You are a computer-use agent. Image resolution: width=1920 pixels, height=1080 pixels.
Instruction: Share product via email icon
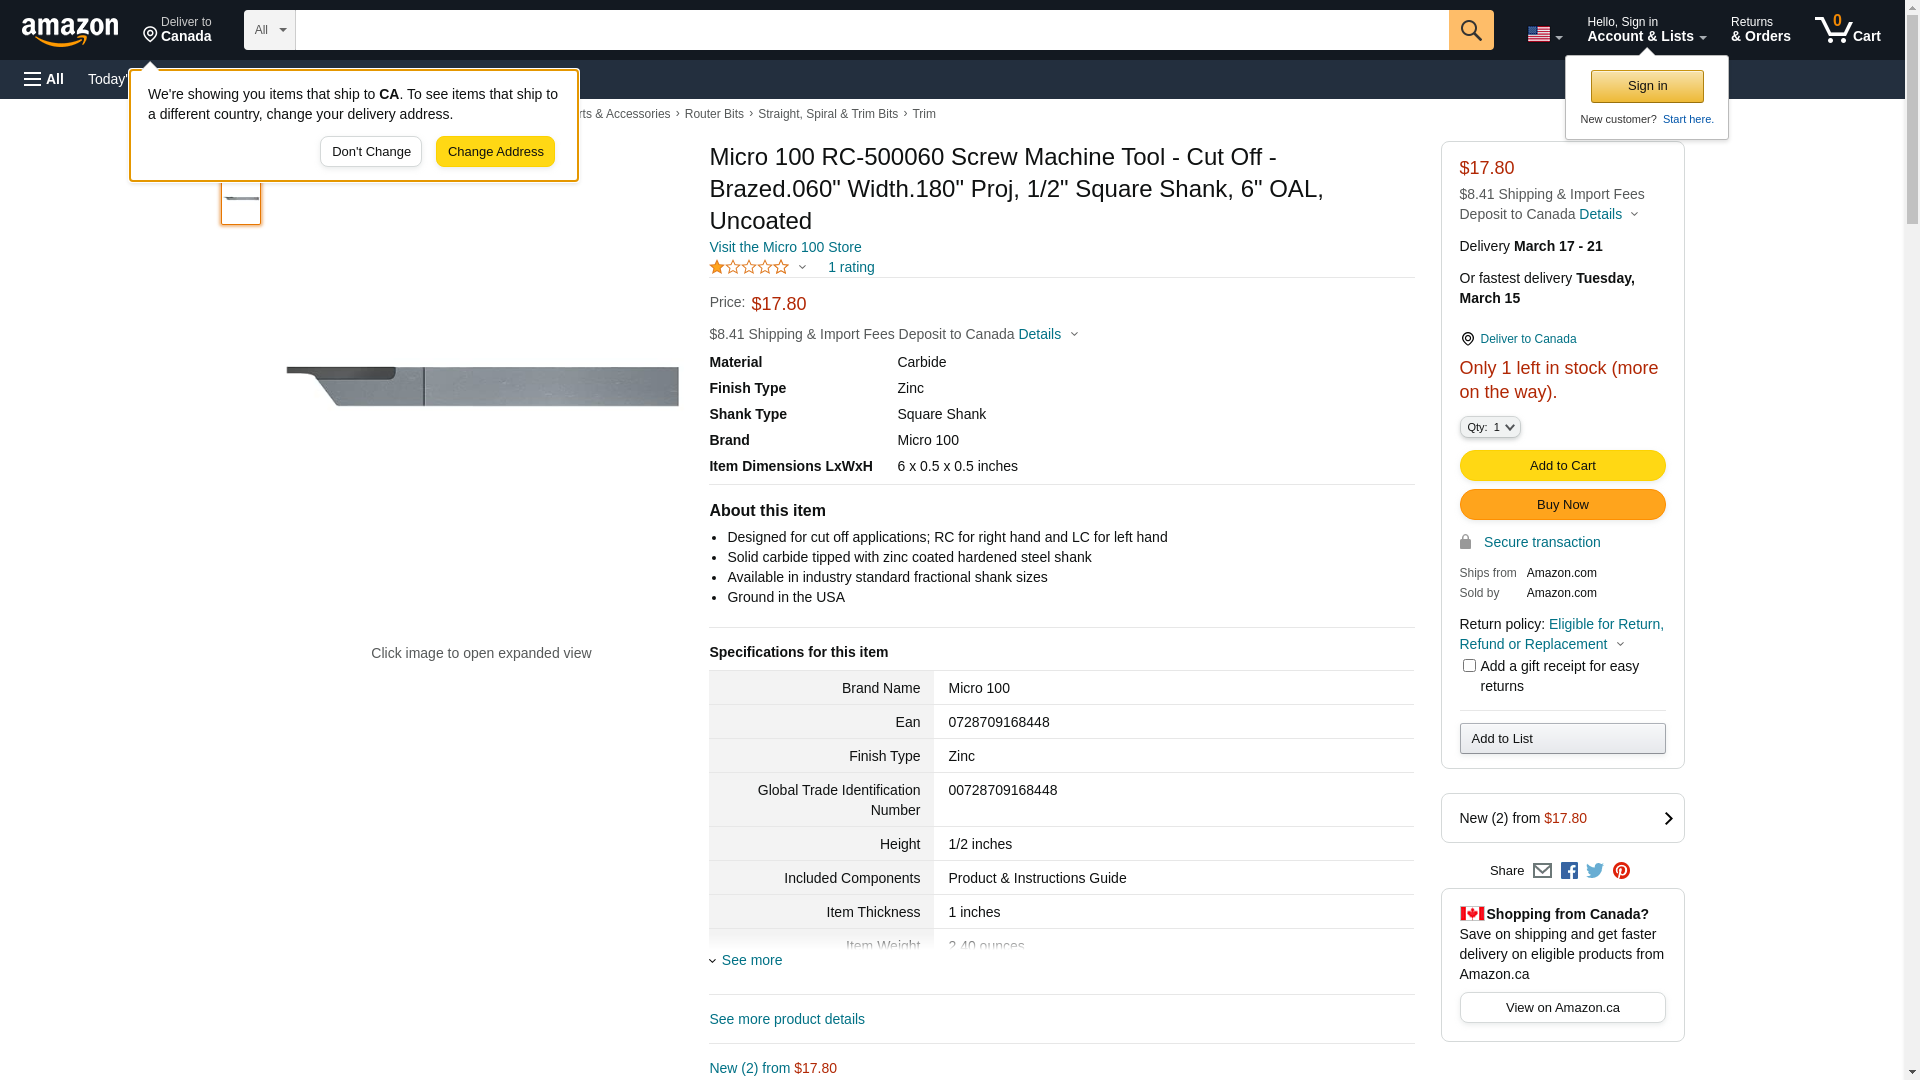[x=1542, y=871]
